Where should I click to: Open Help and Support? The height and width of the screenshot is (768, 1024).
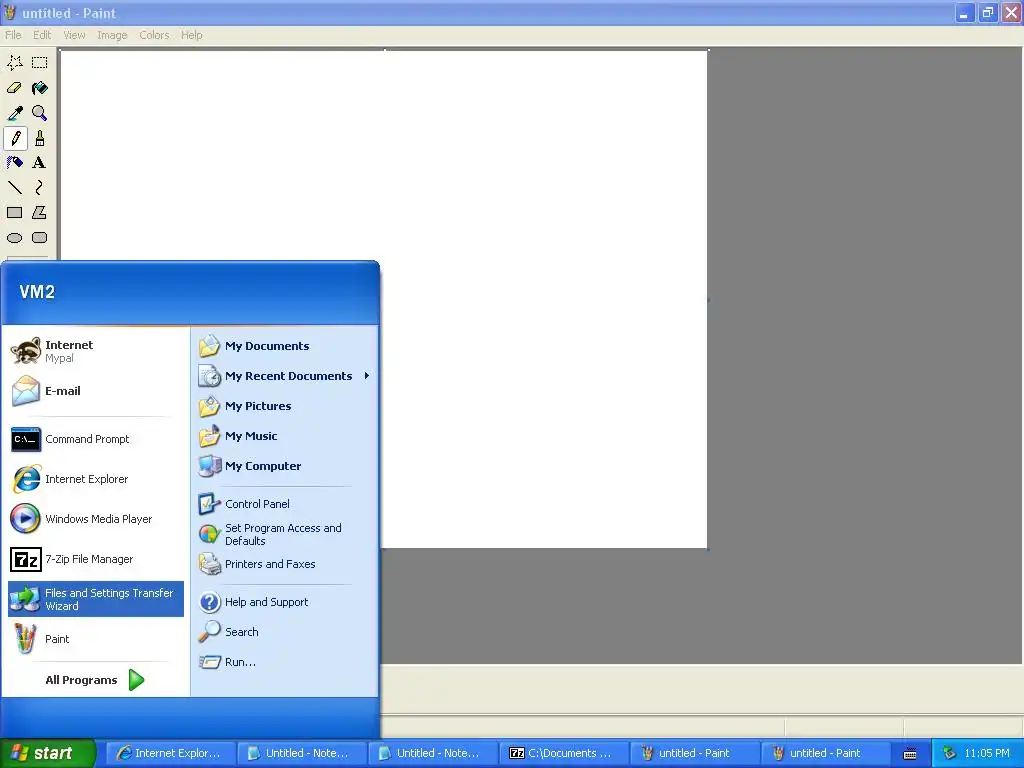point(285,602)
